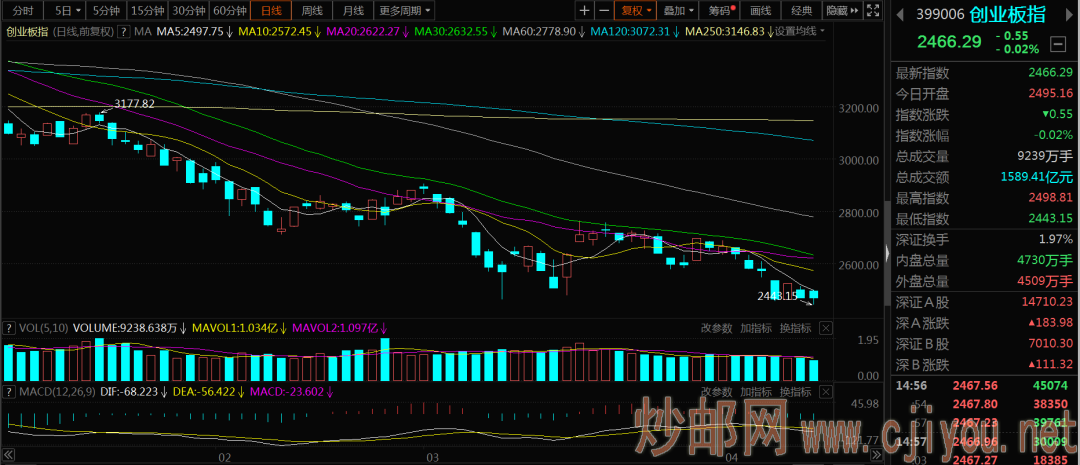Click the MAVOL1:1.034亿 label

point(238,328)
